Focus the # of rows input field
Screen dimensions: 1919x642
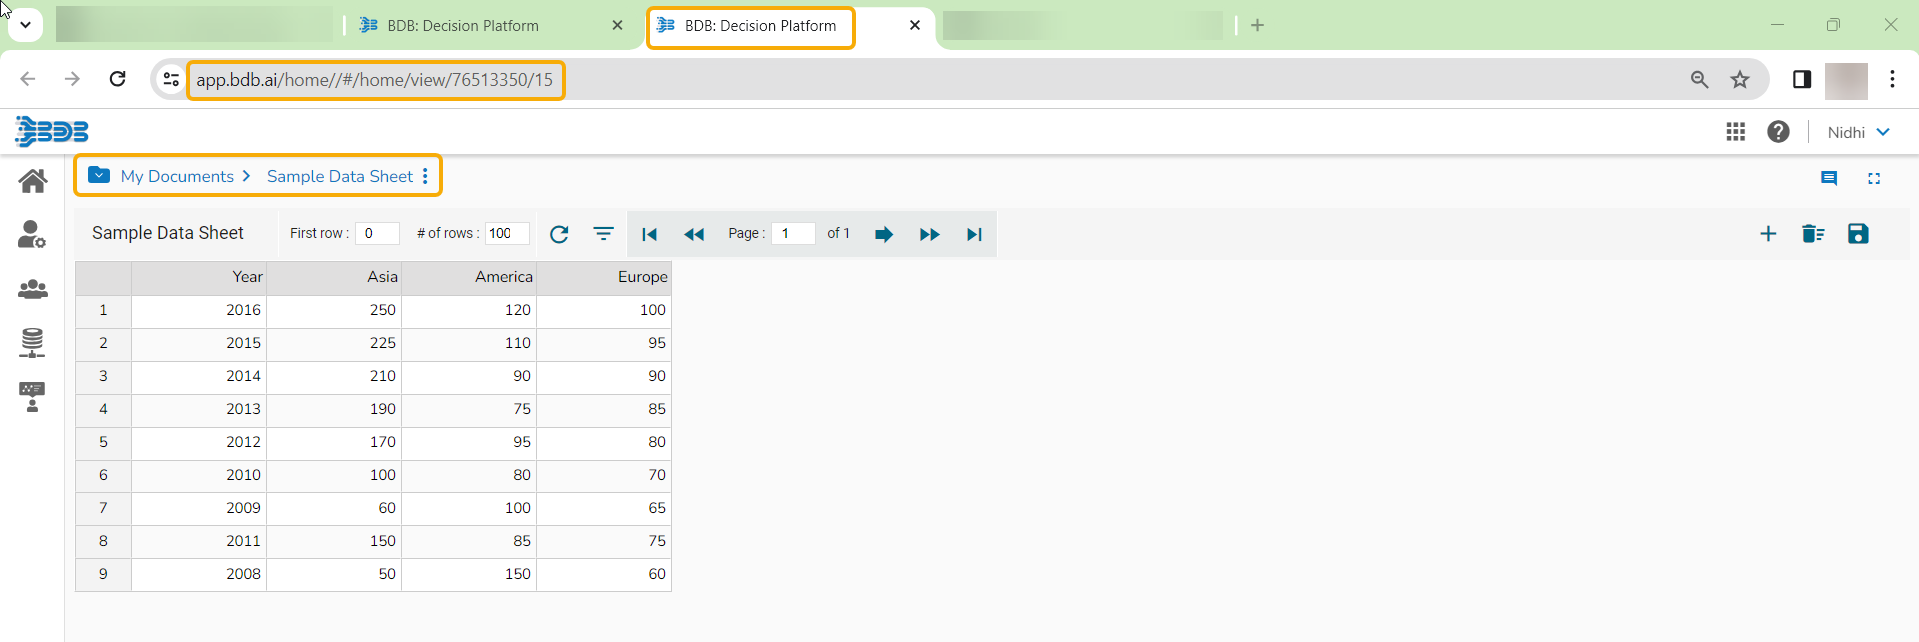tap(507, 233)
